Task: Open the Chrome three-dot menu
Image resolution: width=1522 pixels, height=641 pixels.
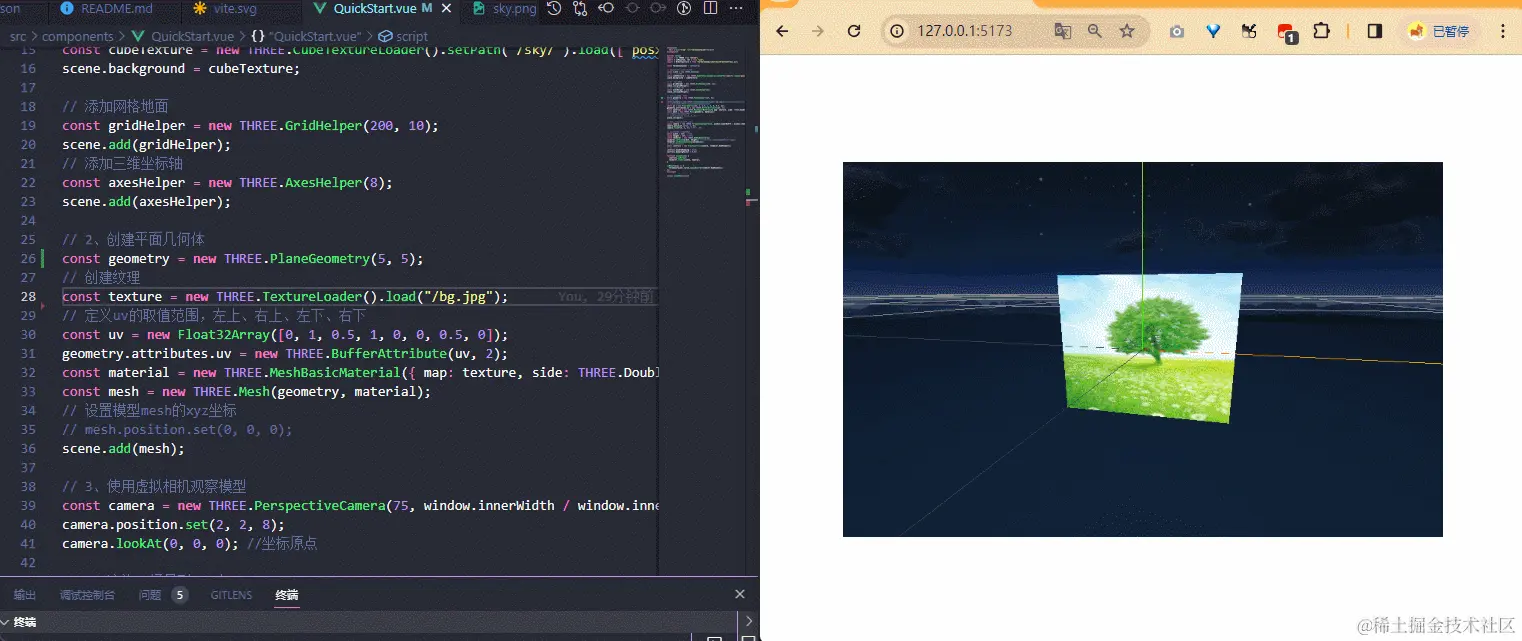Action: (1503, 31)
